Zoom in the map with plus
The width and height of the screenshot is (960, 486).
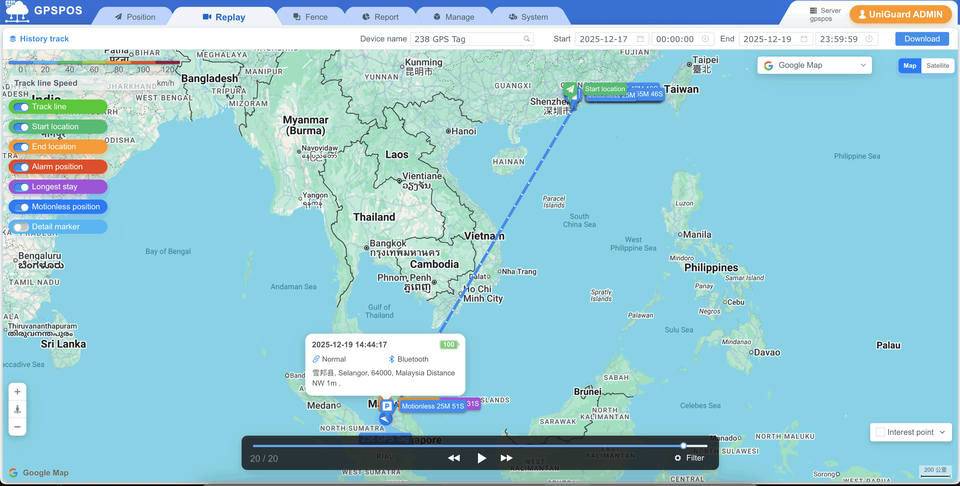pyautogui.click(x=17, y=392)
